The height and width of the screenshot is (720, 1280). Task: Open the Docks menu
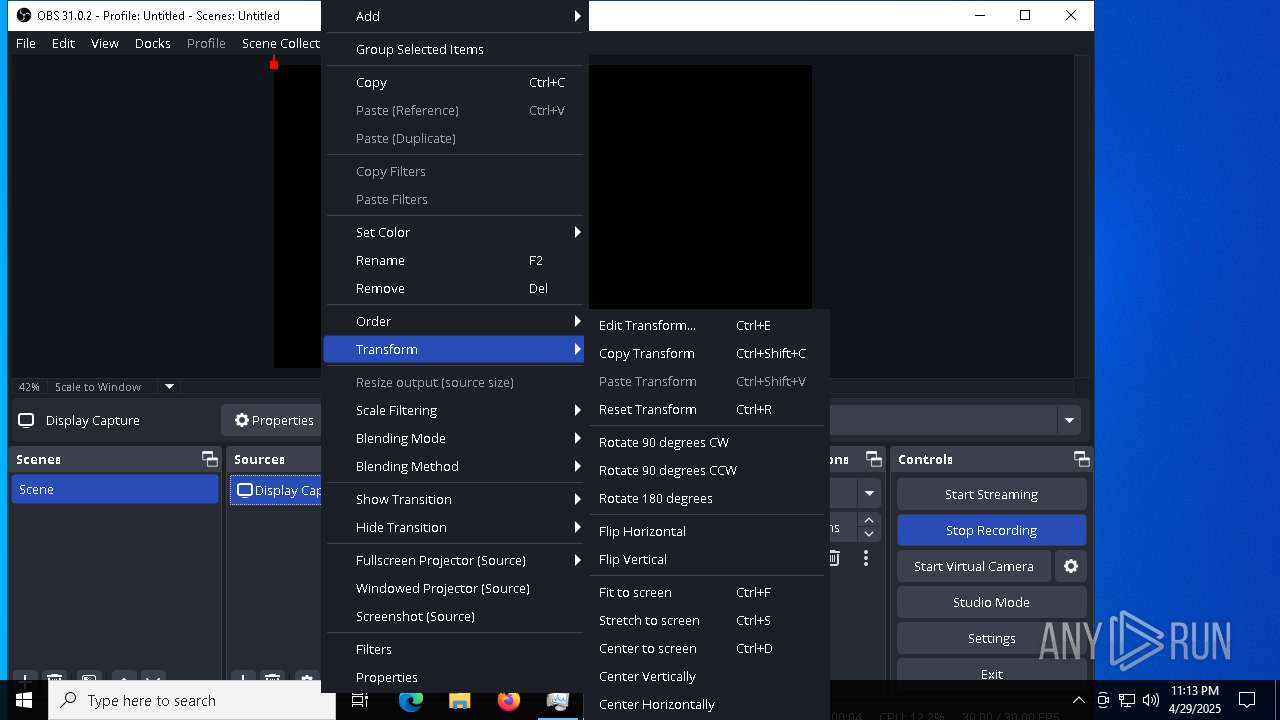pyautogui.click(x=153, y=43)
